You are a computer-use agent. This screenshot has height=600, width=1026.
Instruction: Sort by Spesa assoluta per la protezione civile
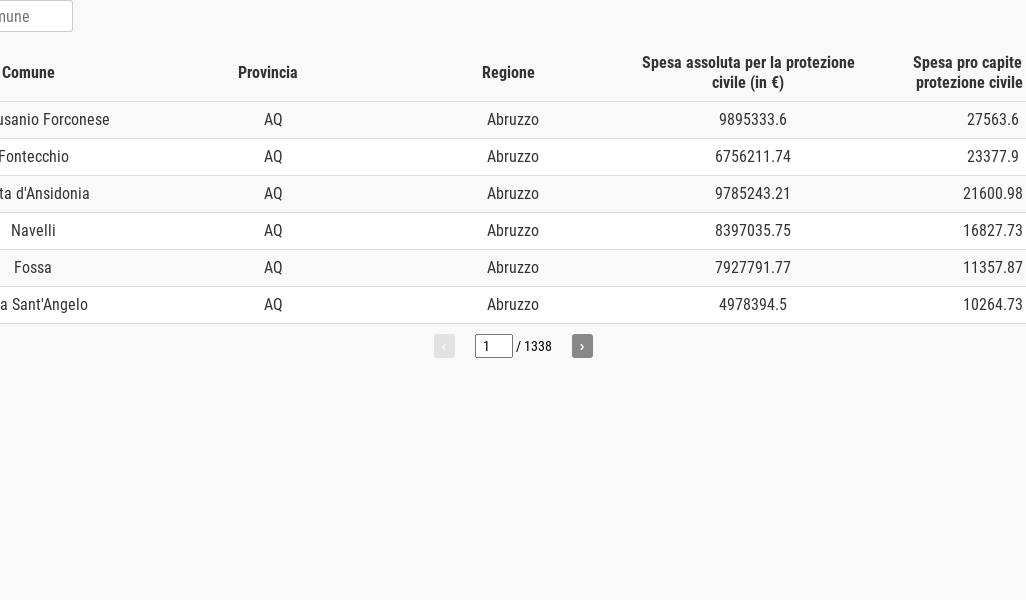748,73
